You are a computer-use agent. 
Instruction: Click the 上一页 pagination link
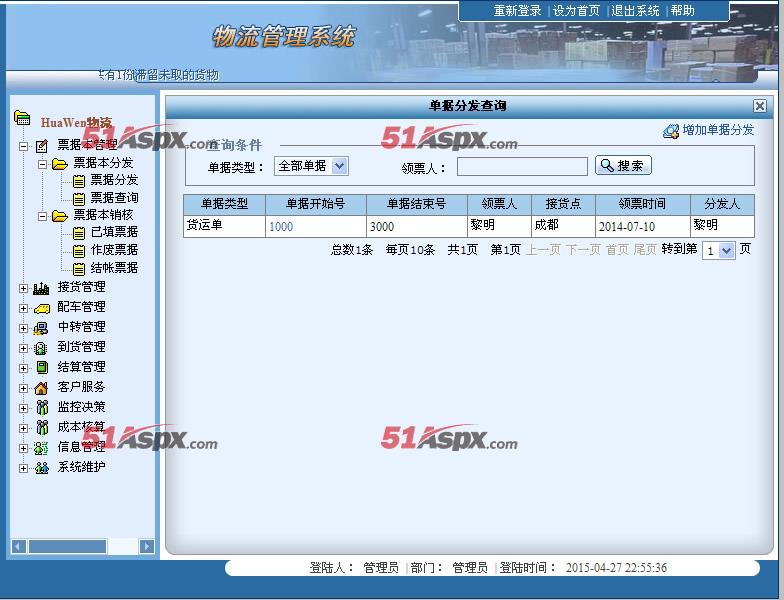544,250
